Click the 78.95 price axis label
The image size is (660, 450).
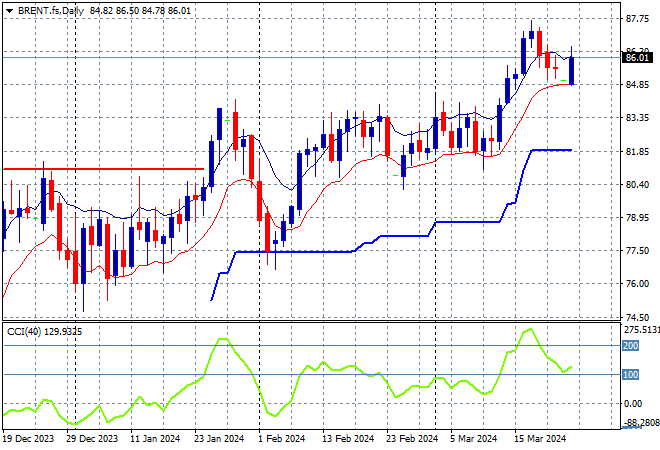click(637, 218)
